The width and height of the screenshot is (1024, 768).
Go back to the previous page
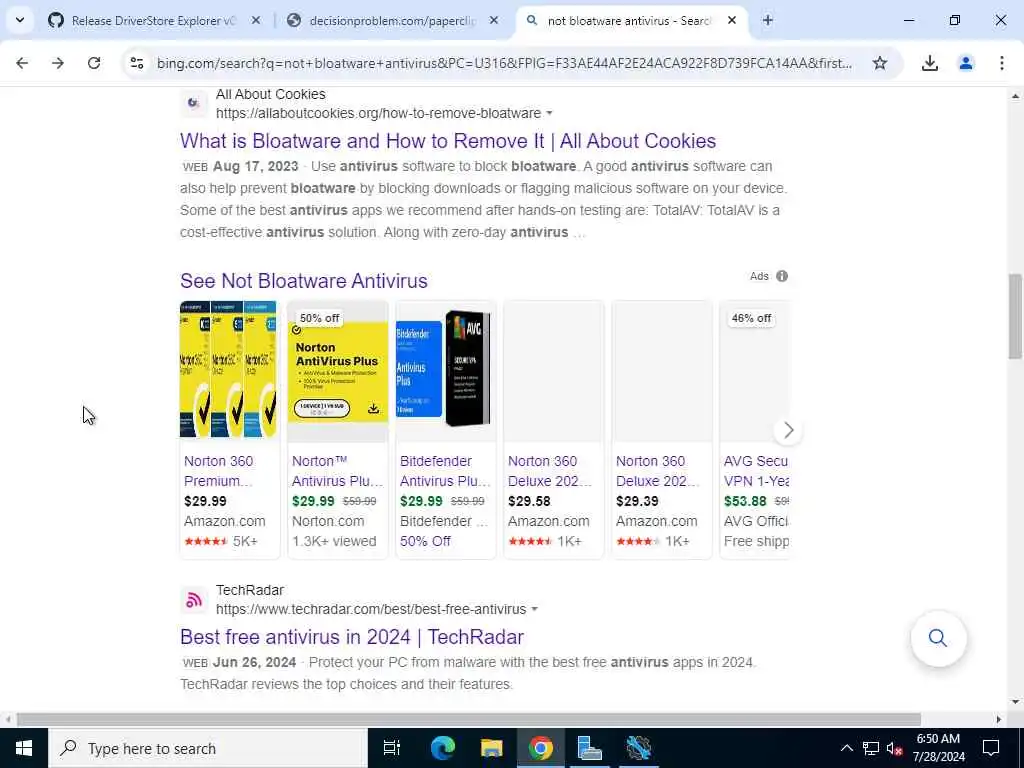tap(22, 63)
